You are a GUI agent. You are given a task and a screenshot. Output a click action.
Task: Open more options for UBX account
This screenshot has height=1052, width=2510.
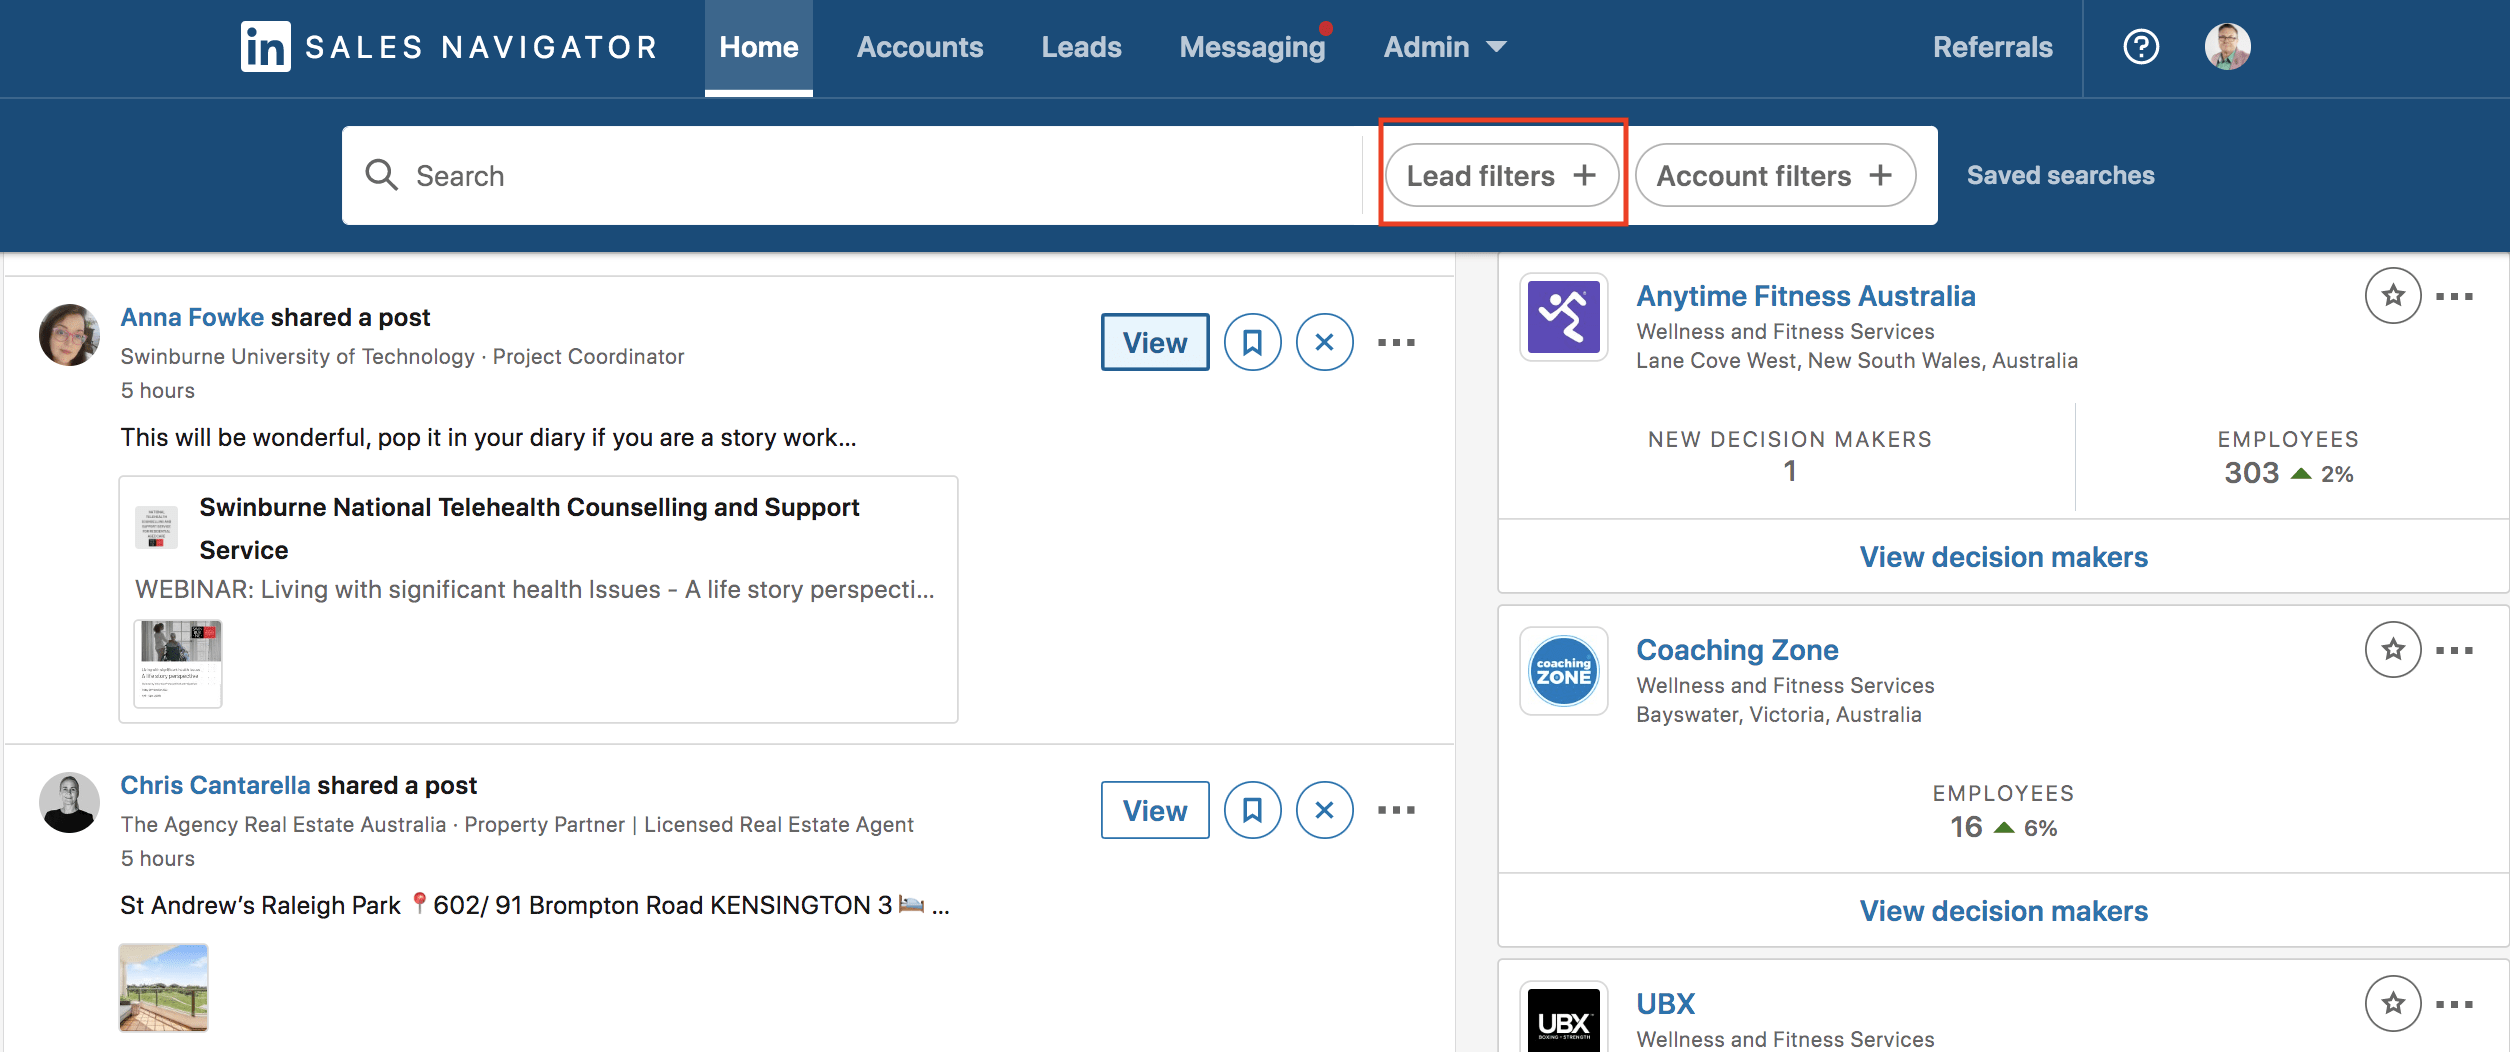tap(2454, 1004)
